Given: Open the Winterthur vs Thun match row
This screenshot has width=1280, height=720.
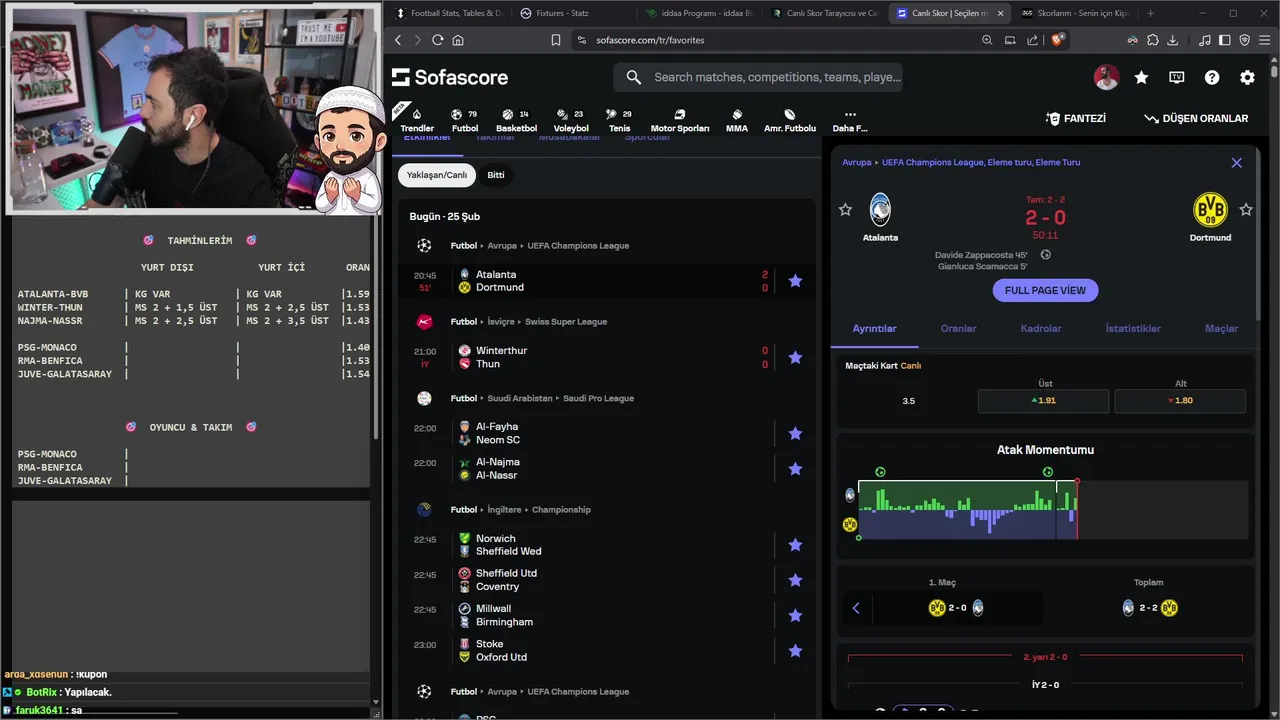Looking at the screenshot, I should [606, 357].
